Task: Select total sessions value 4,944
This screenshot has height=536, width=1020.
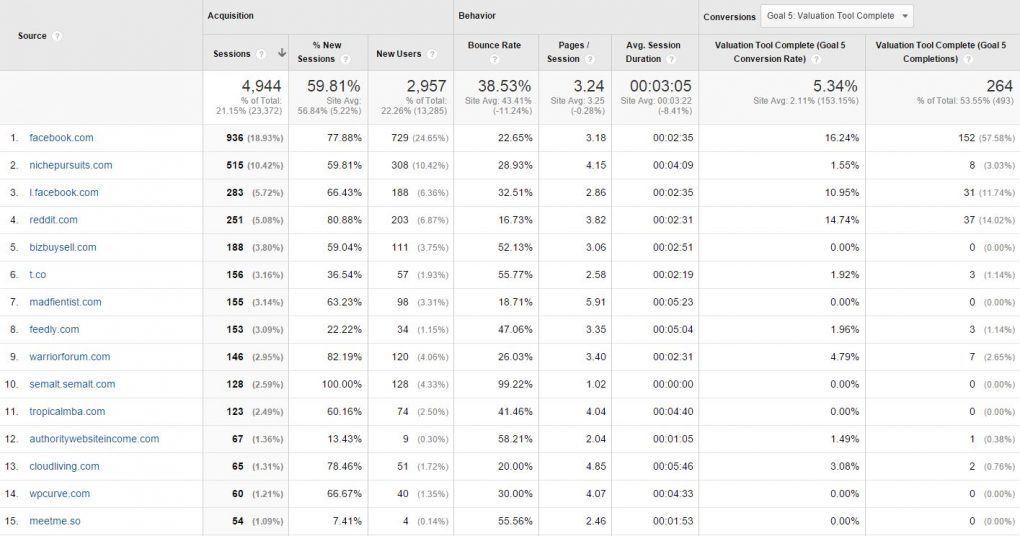Action: click(262, 86)
